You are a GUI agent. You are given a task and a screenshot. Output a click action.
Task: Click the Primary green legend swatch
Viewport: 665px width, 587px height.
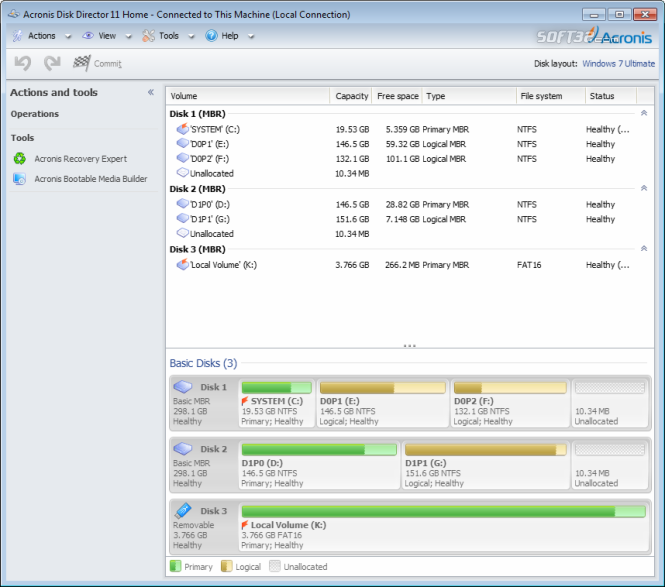(x=175, y=566)
